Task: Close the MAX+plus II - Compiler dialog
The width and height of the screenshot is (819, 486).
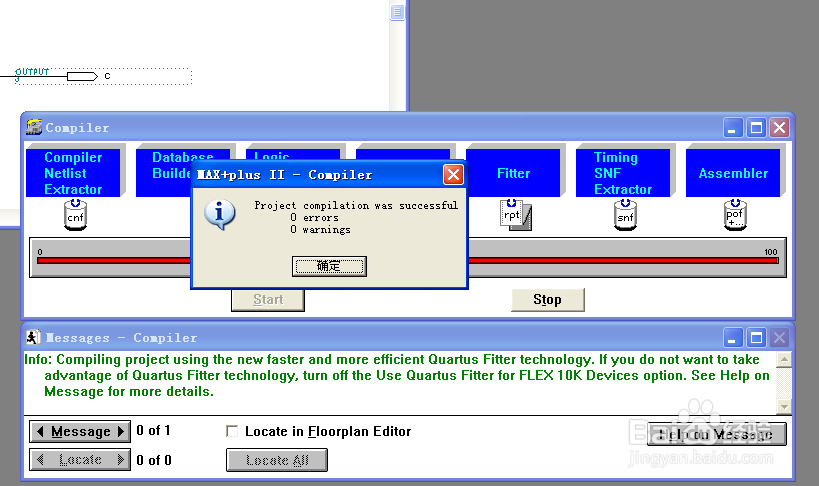Action: pos(453,175)
